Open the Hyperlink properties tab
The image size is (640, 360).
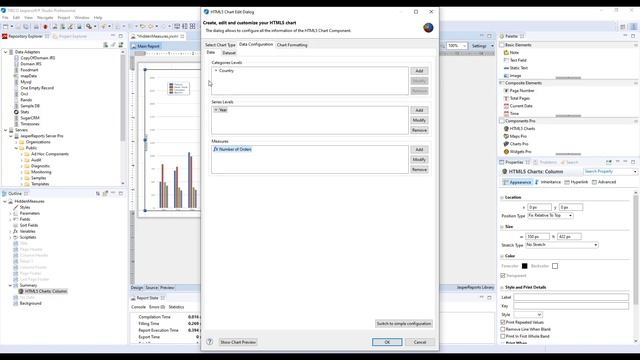576,182
